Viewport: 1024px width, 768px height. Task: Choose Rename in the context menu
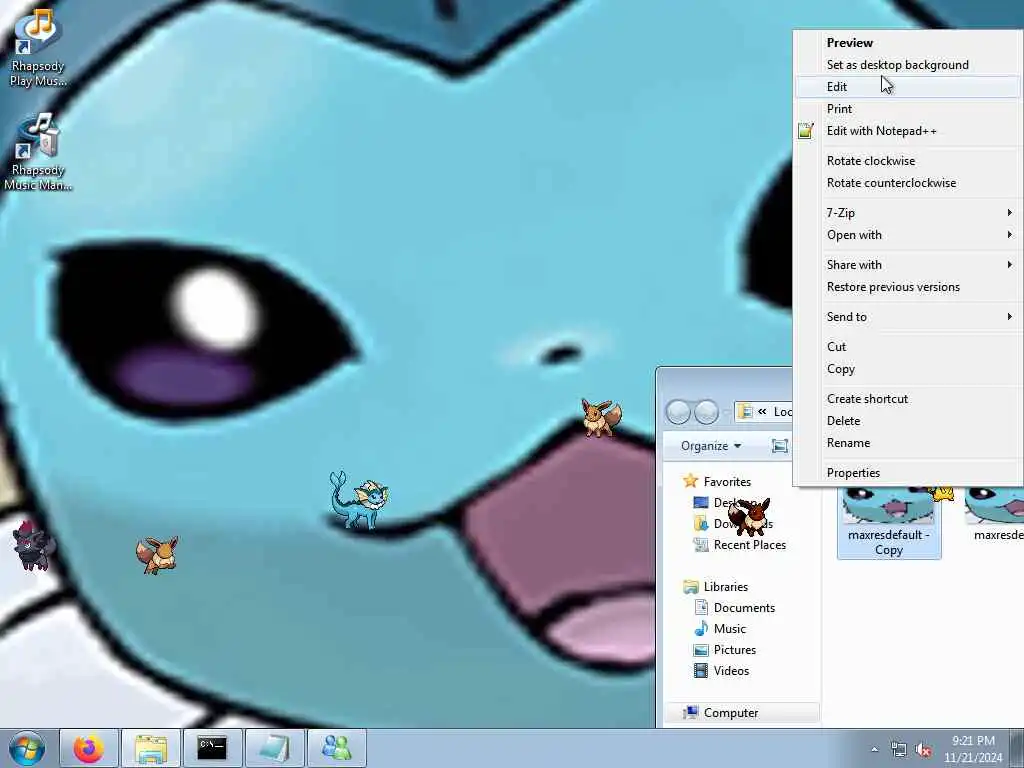pos(908,443)
